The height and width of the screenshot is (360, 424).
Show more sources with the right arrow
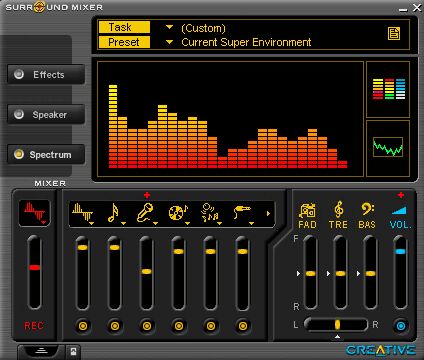[x=268, y=213]
